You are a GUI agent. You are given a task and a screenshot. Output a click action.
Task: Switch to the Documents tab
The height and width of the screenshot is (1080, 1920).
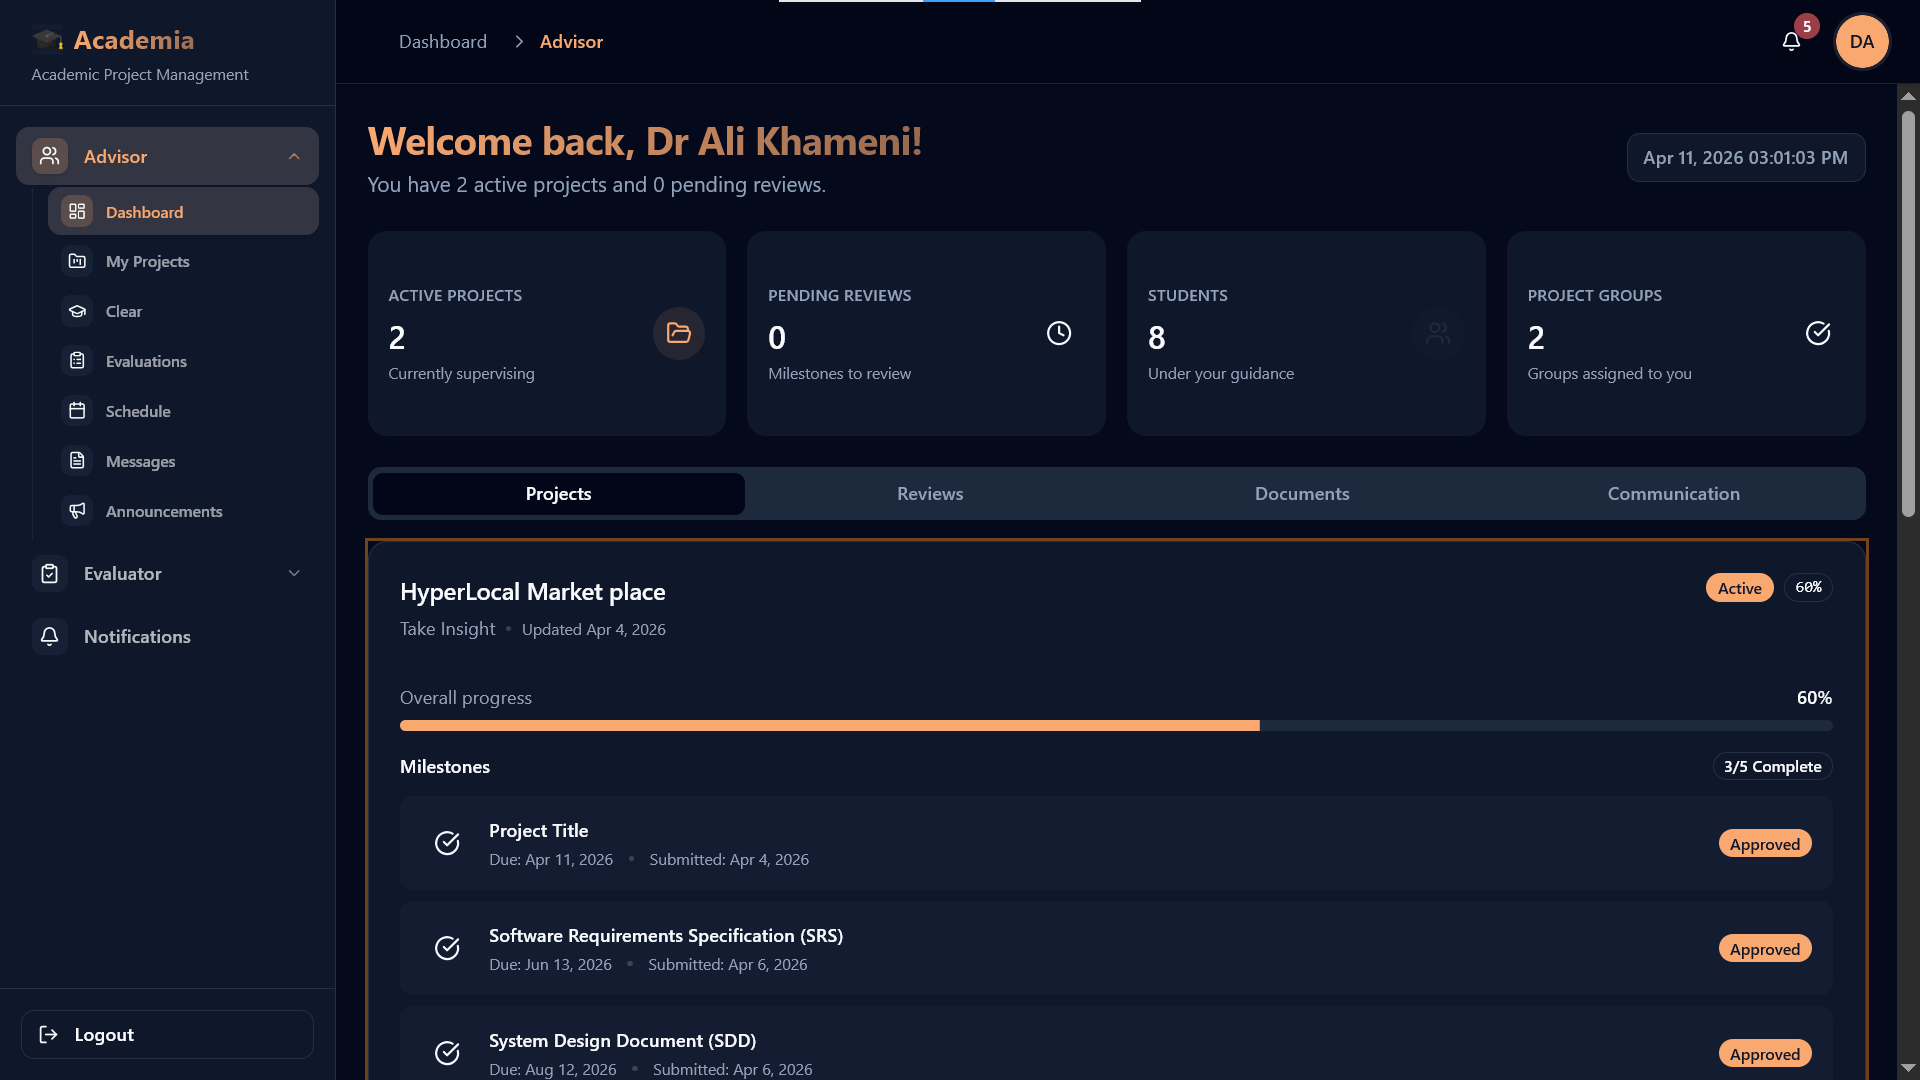point(1302,494)
